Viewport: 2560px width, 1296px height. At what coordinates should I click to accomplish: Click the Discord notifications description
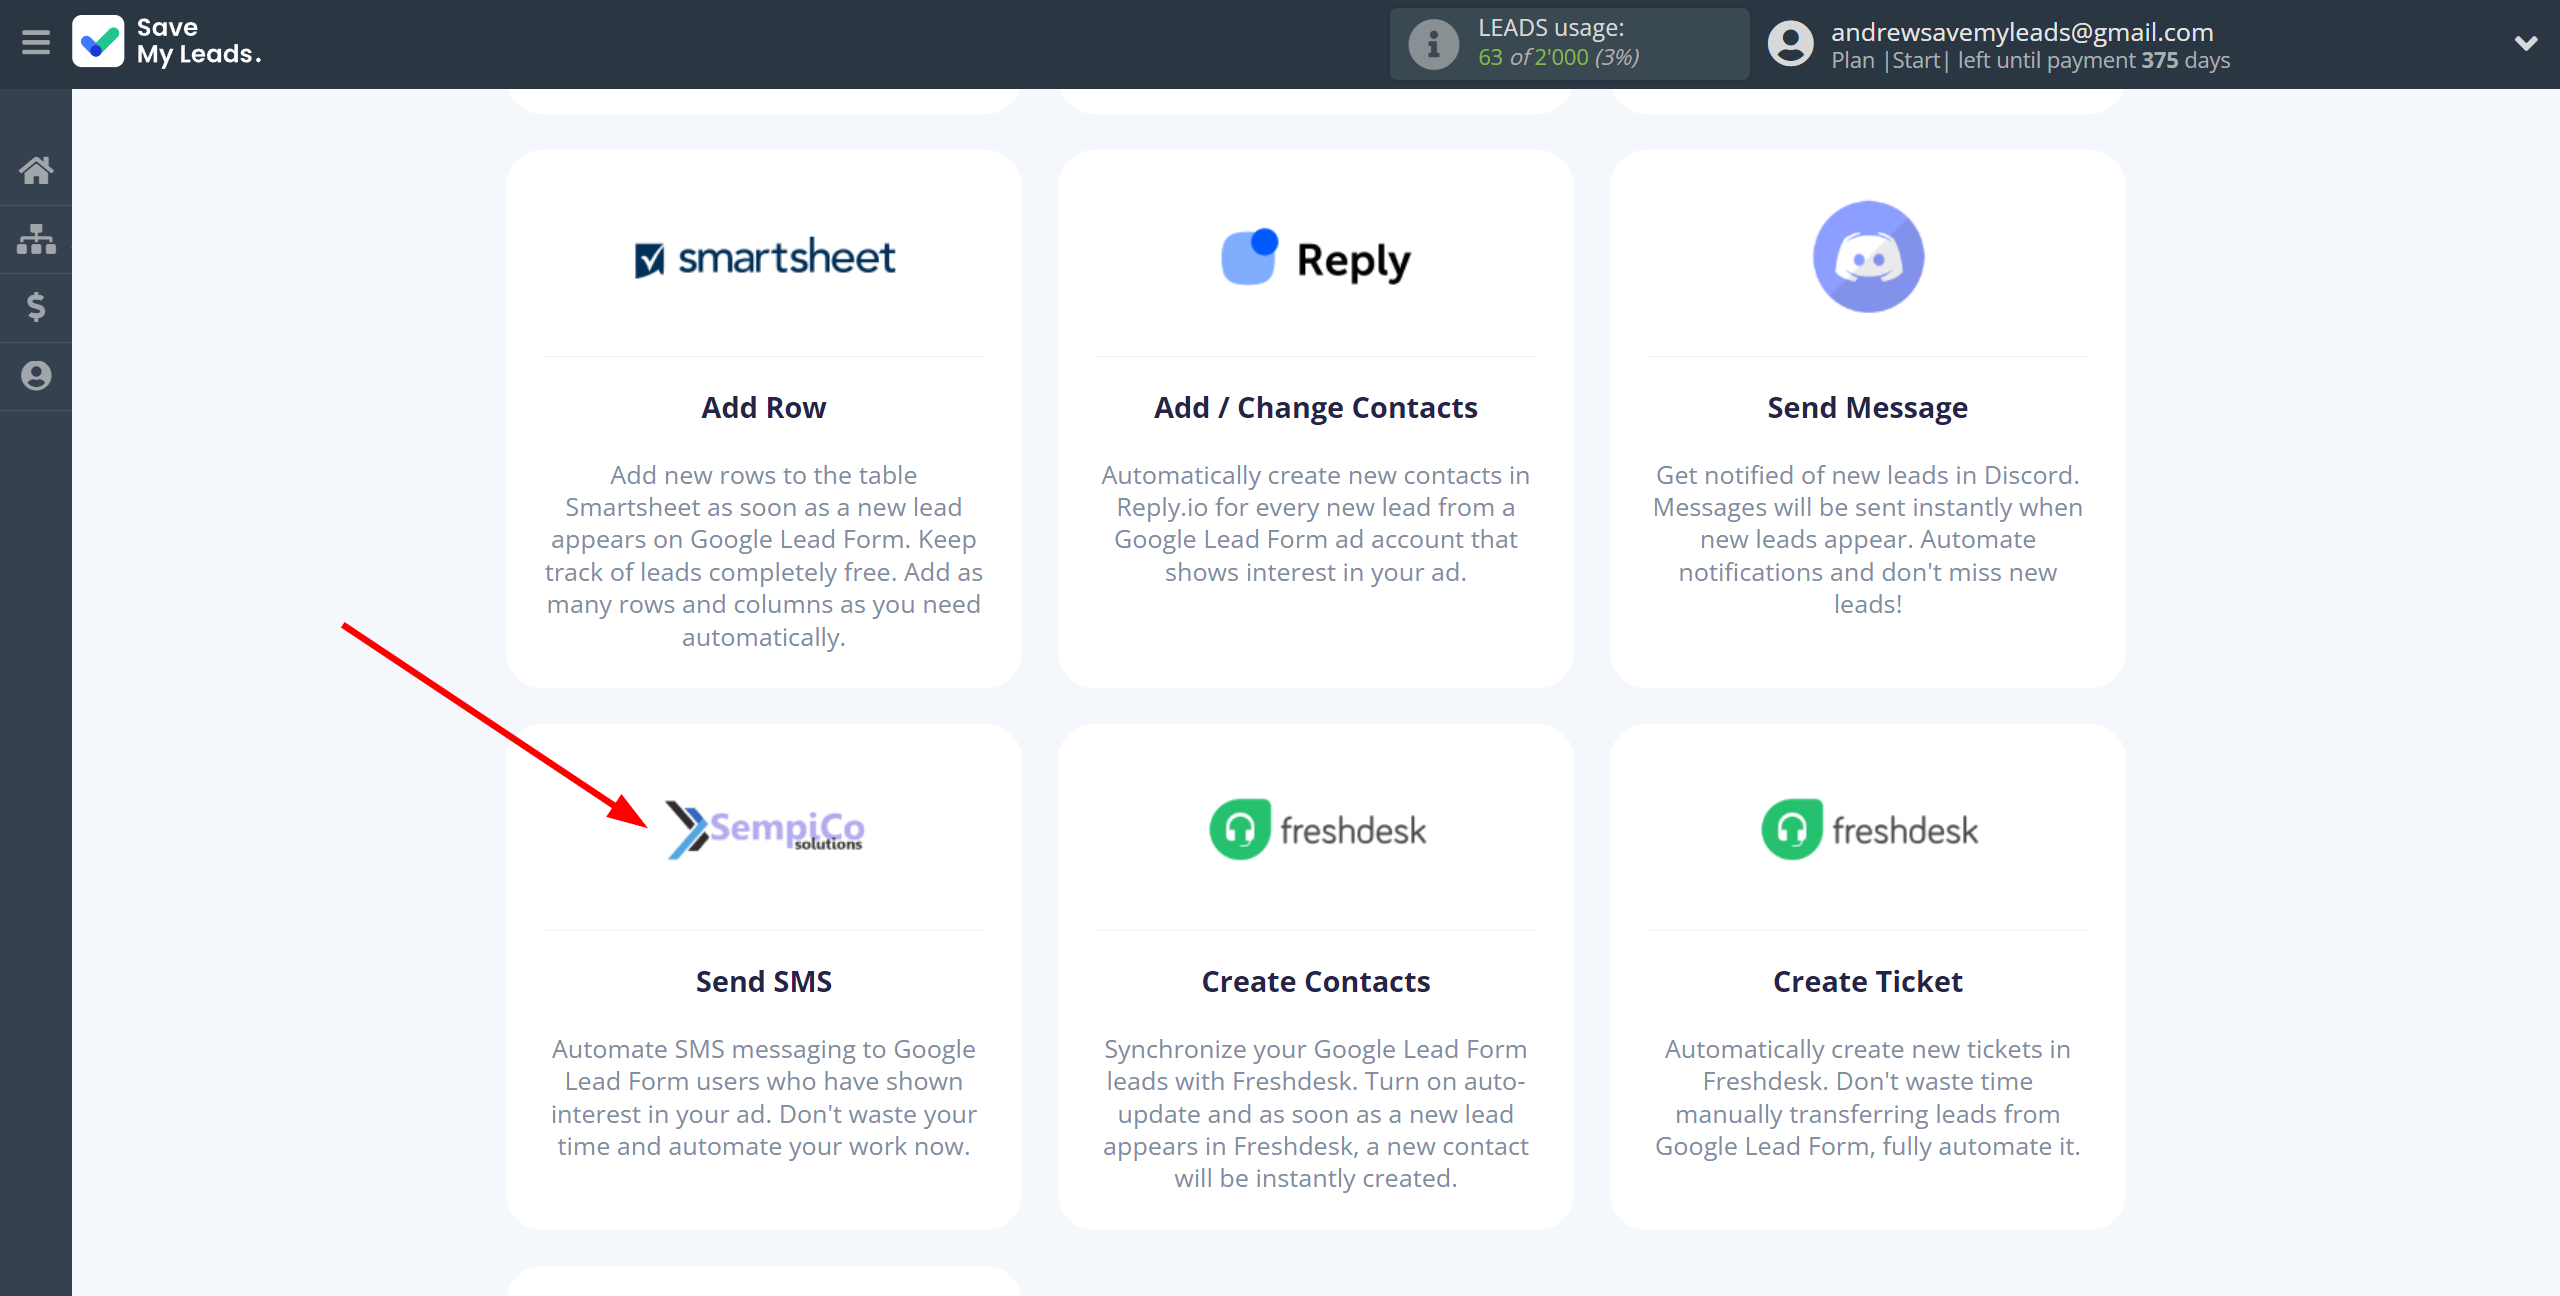(x=1868, y=540)
